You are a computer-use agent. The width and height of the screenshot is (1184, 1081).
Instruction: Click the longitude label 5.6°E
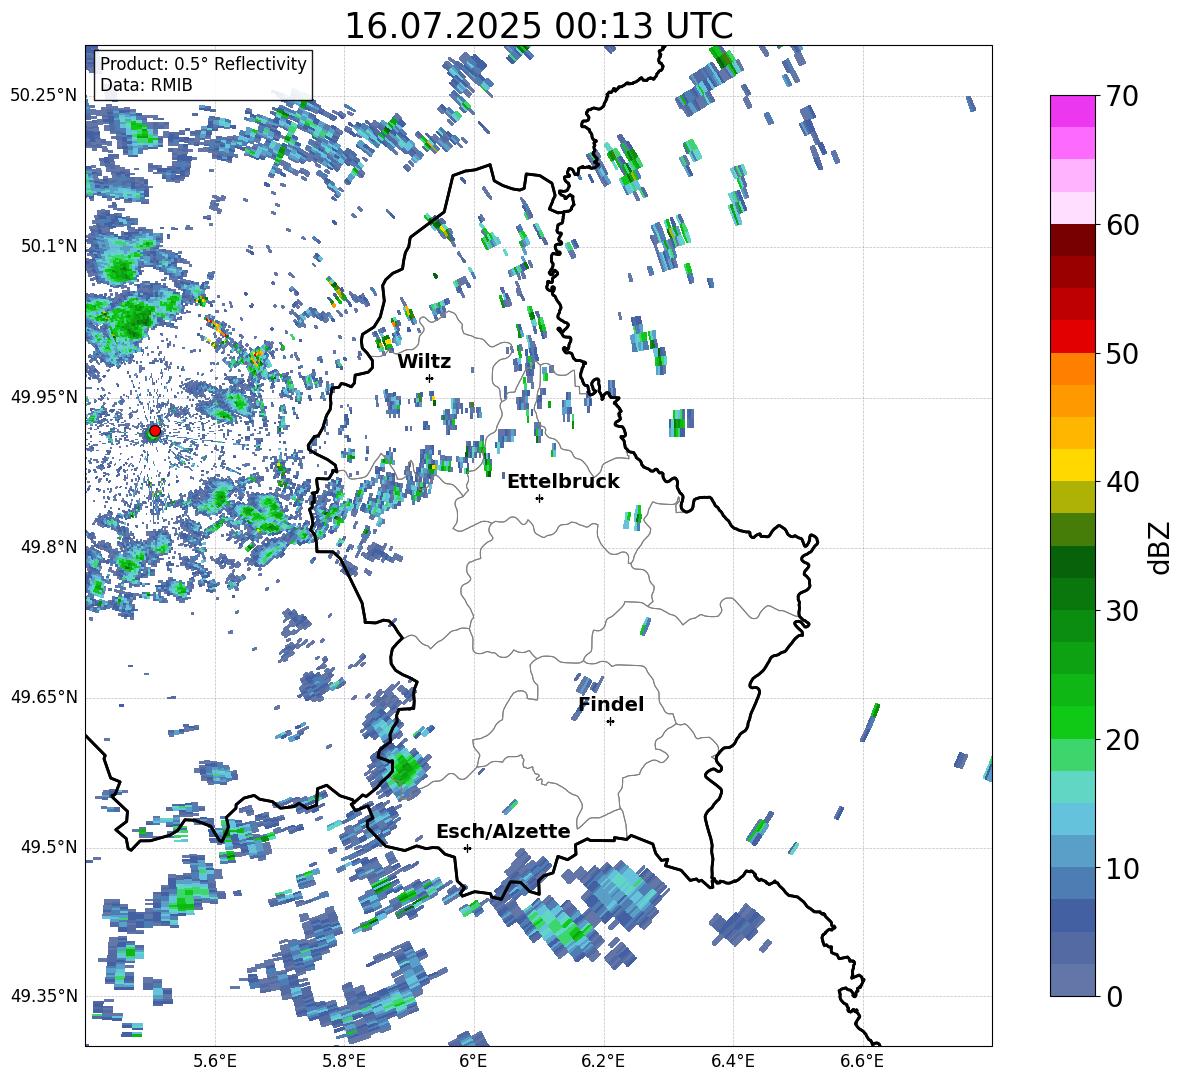pyautogui.click(x=215, y=1062)
